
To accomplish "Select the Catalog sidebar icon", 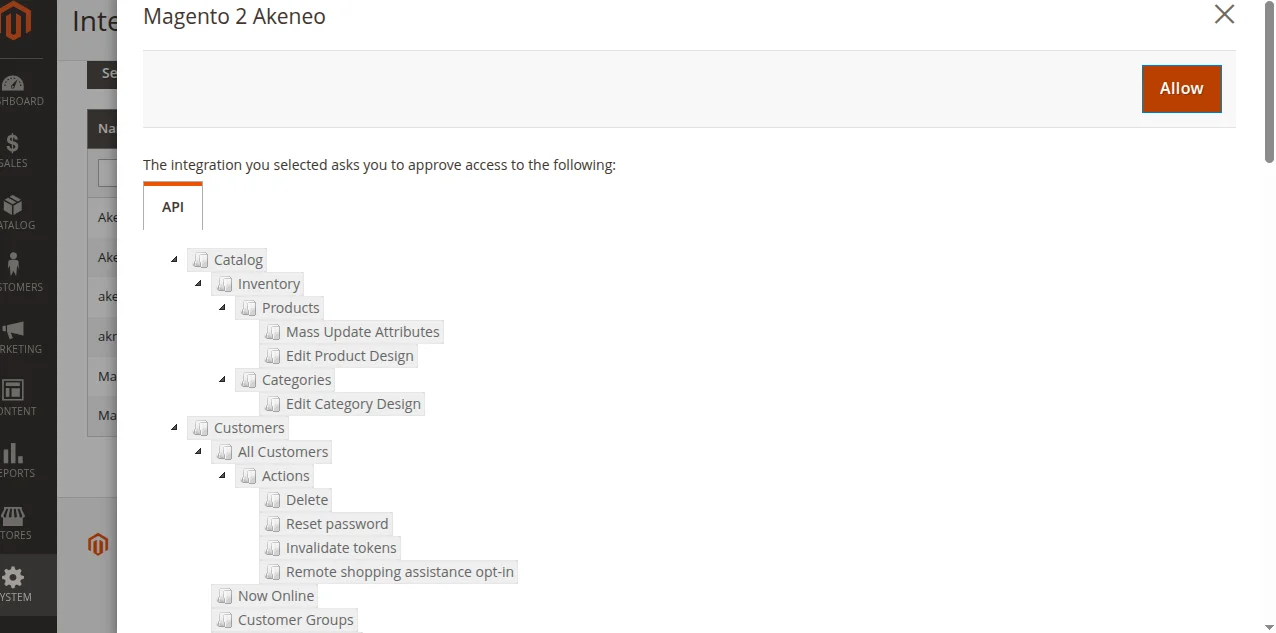I will 18,212.
